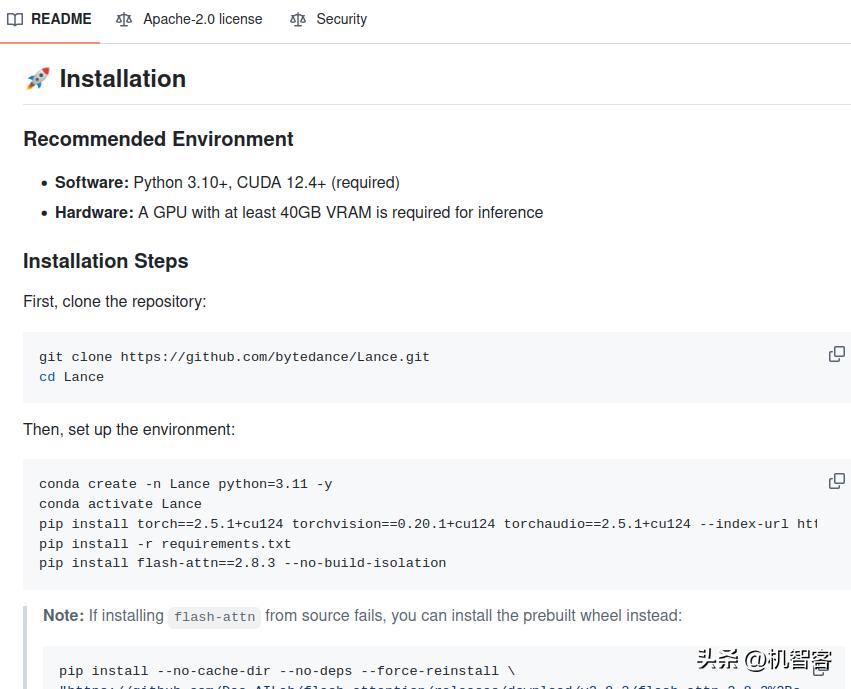The height and width of the screenshot is (689, 851).
Task: Click the 'cd Lance' command line
Action: 71,377
